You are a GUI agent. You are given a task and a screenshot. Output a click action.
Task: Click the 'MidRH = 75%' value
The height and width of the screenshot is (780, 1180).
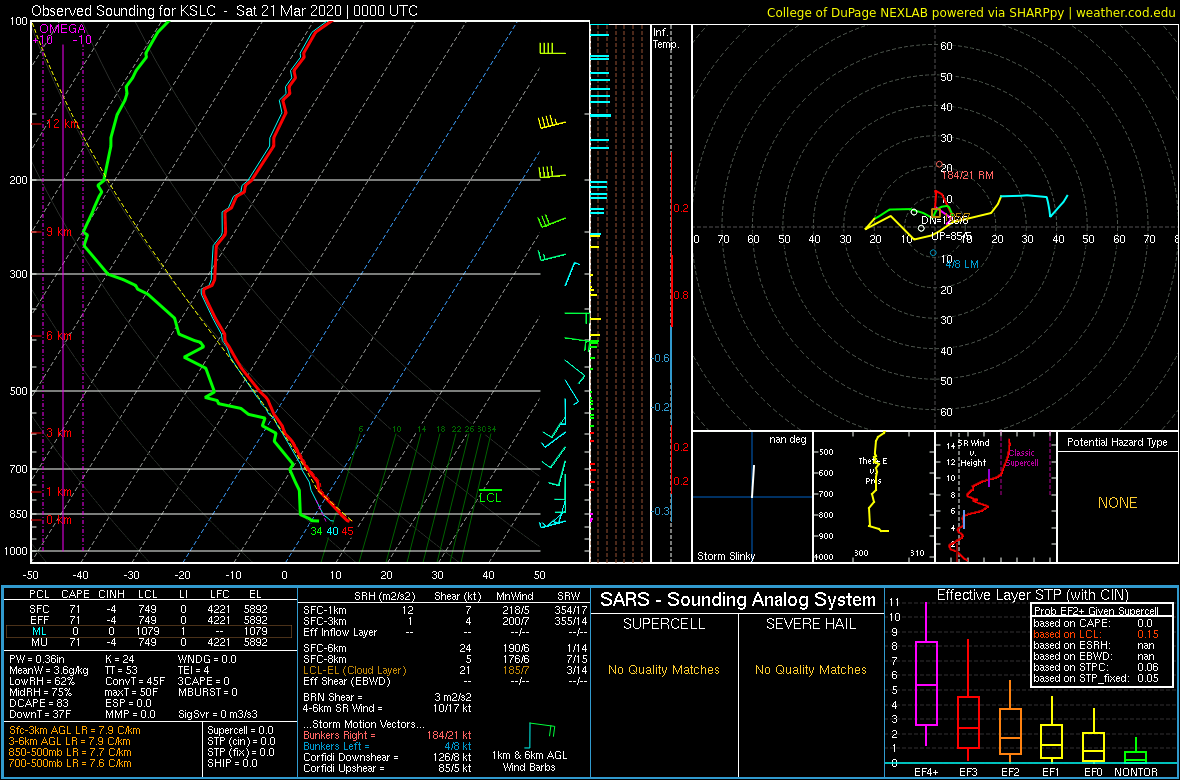click(41, 693)
